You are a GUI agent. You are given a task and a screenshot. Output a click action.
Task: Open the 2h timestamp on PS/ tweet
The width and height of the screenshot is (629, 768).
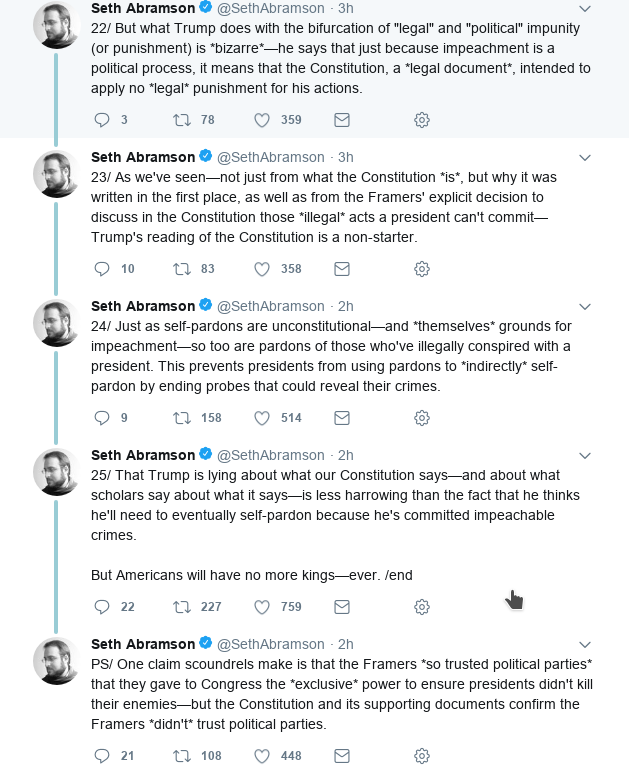(346, 644)
